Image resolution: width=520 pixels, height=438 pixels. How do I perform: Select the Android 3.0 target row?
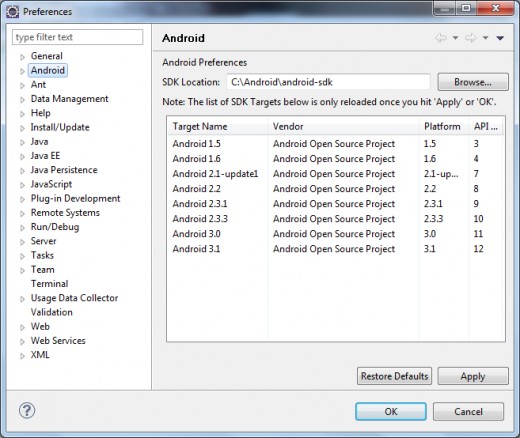point(336,234)
